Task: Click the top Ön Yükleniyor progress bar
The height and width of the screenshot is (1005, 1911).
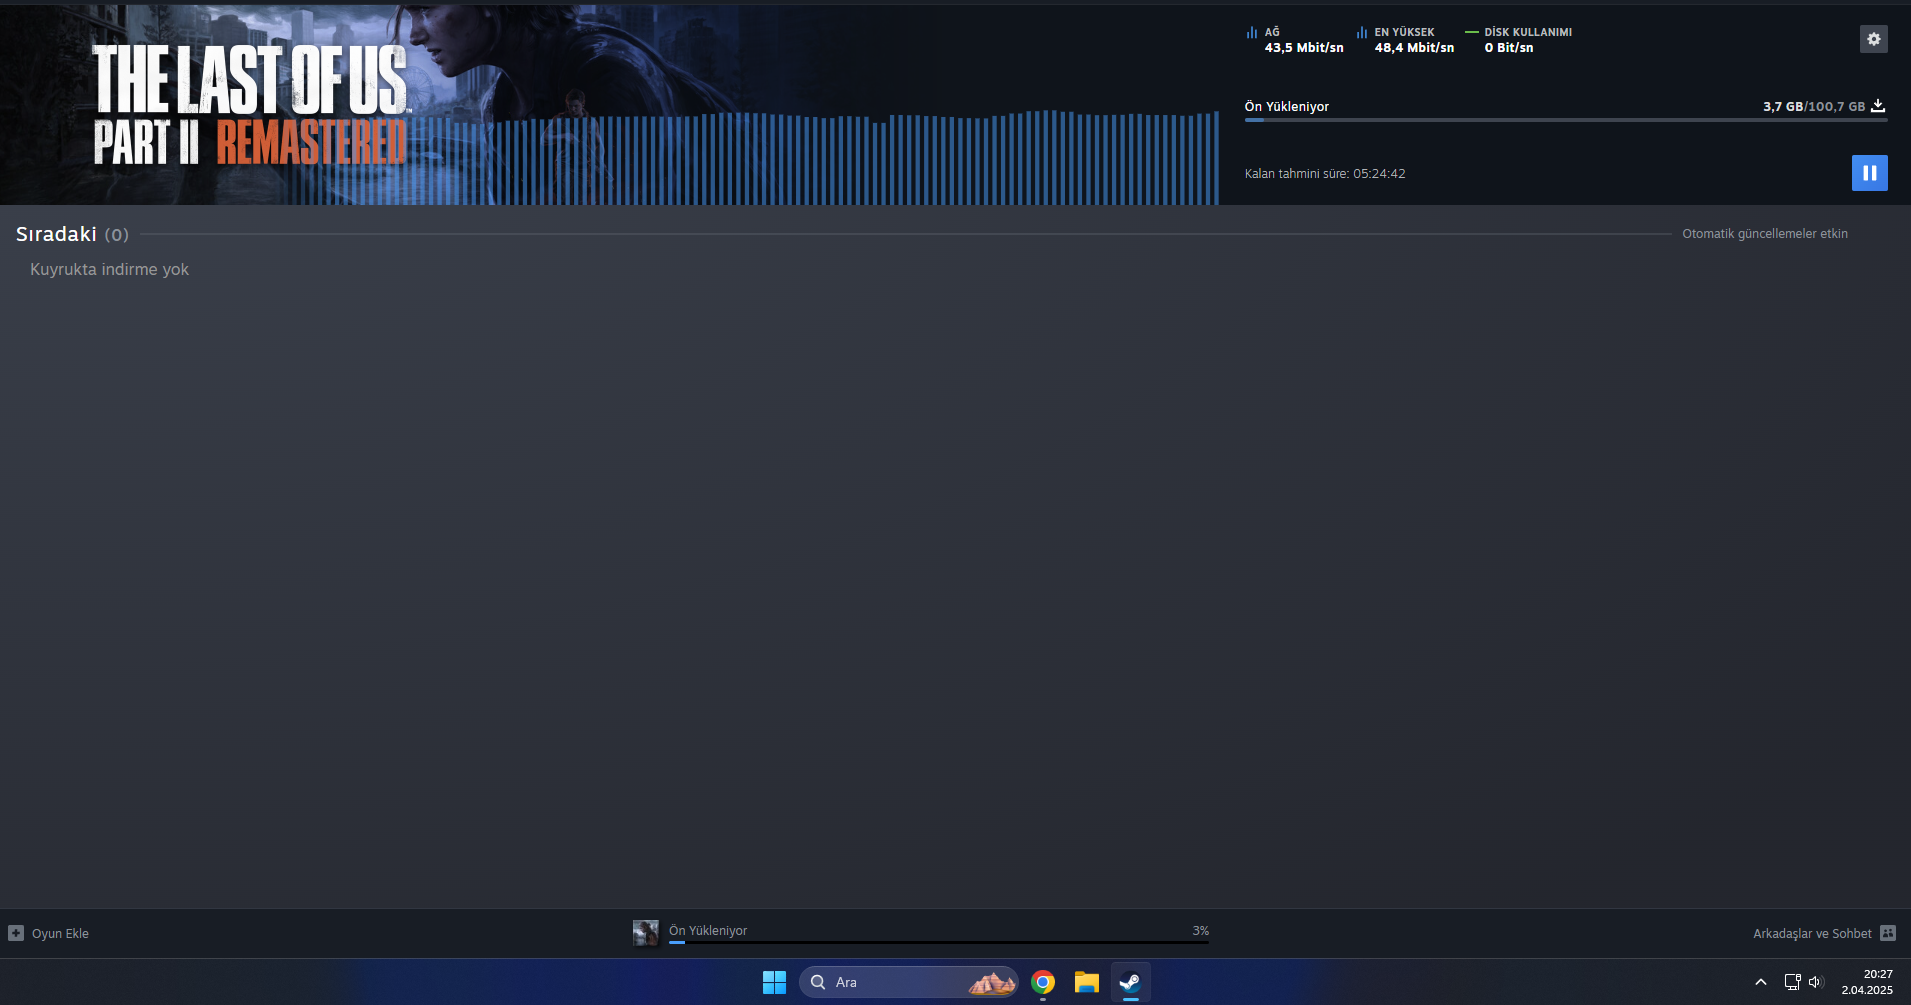Action: click(x=1566, y=120)
